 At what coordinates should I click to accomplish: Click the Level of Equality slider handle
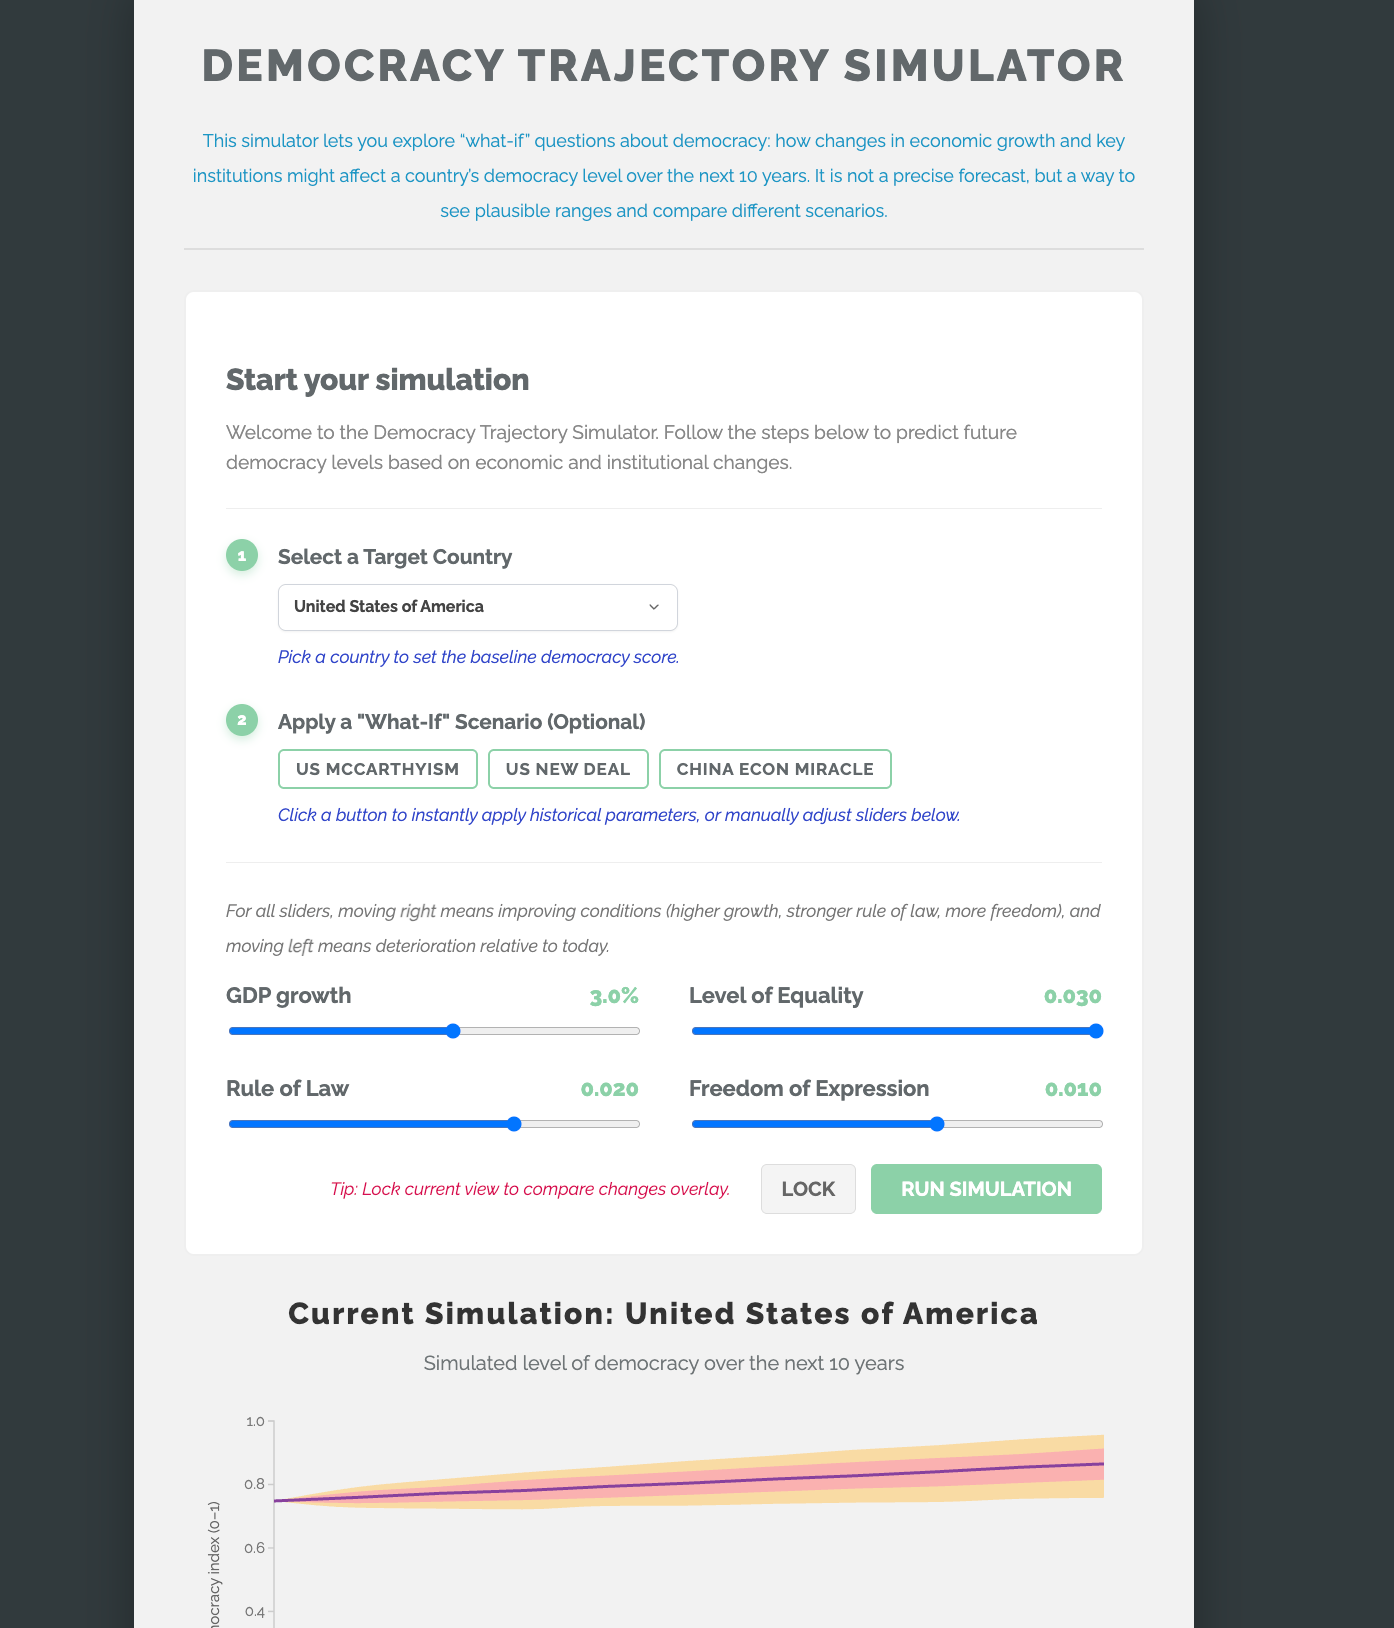[x=1096, y=1031]
